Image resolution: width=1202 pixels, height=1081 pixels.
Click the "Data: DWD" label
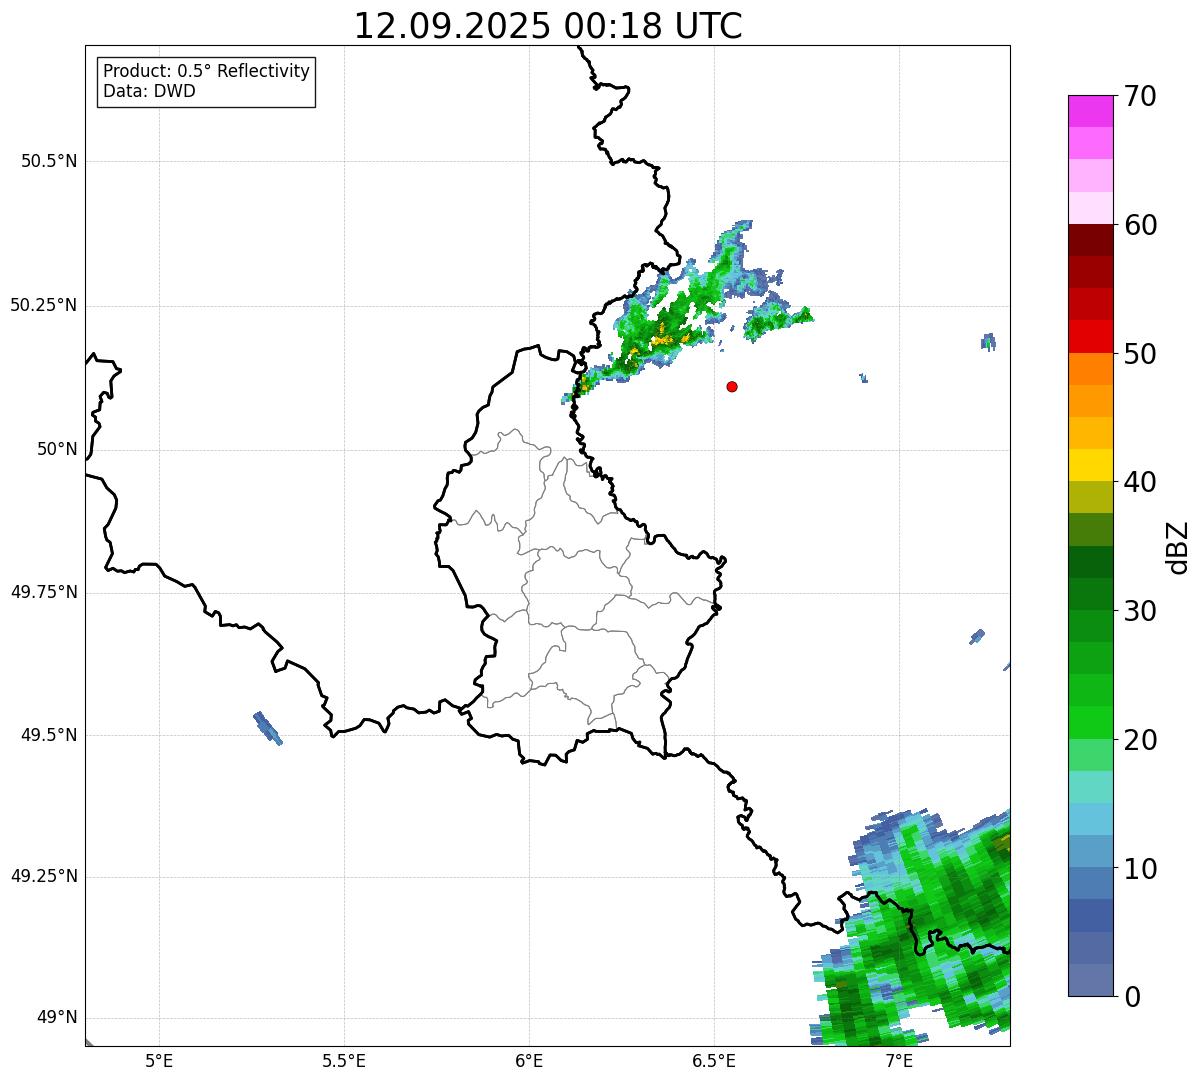[149, 91]
